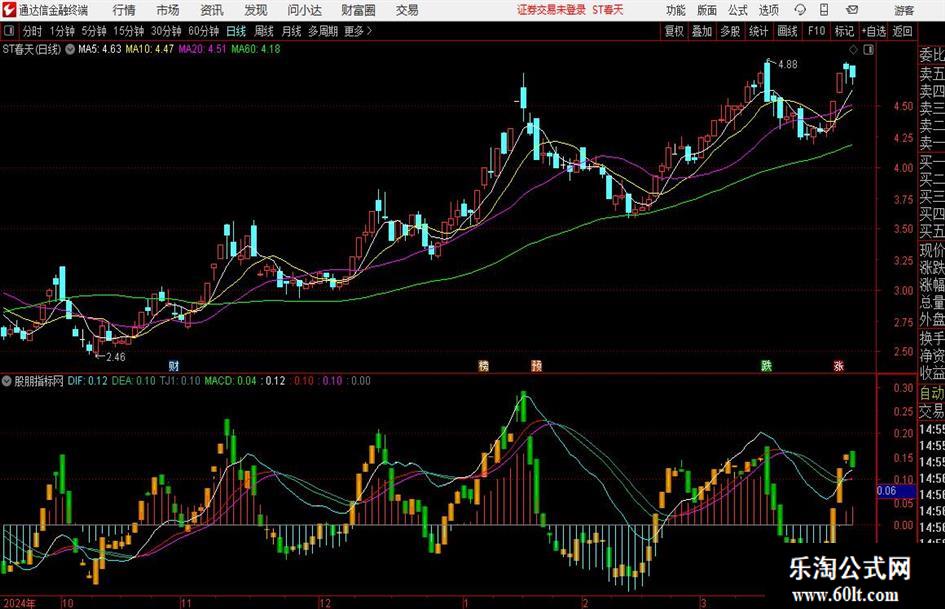The height and width of the screenshot is (609, 945).
Task: Open the customer service headset icon
Action: [x=800, y=10]
